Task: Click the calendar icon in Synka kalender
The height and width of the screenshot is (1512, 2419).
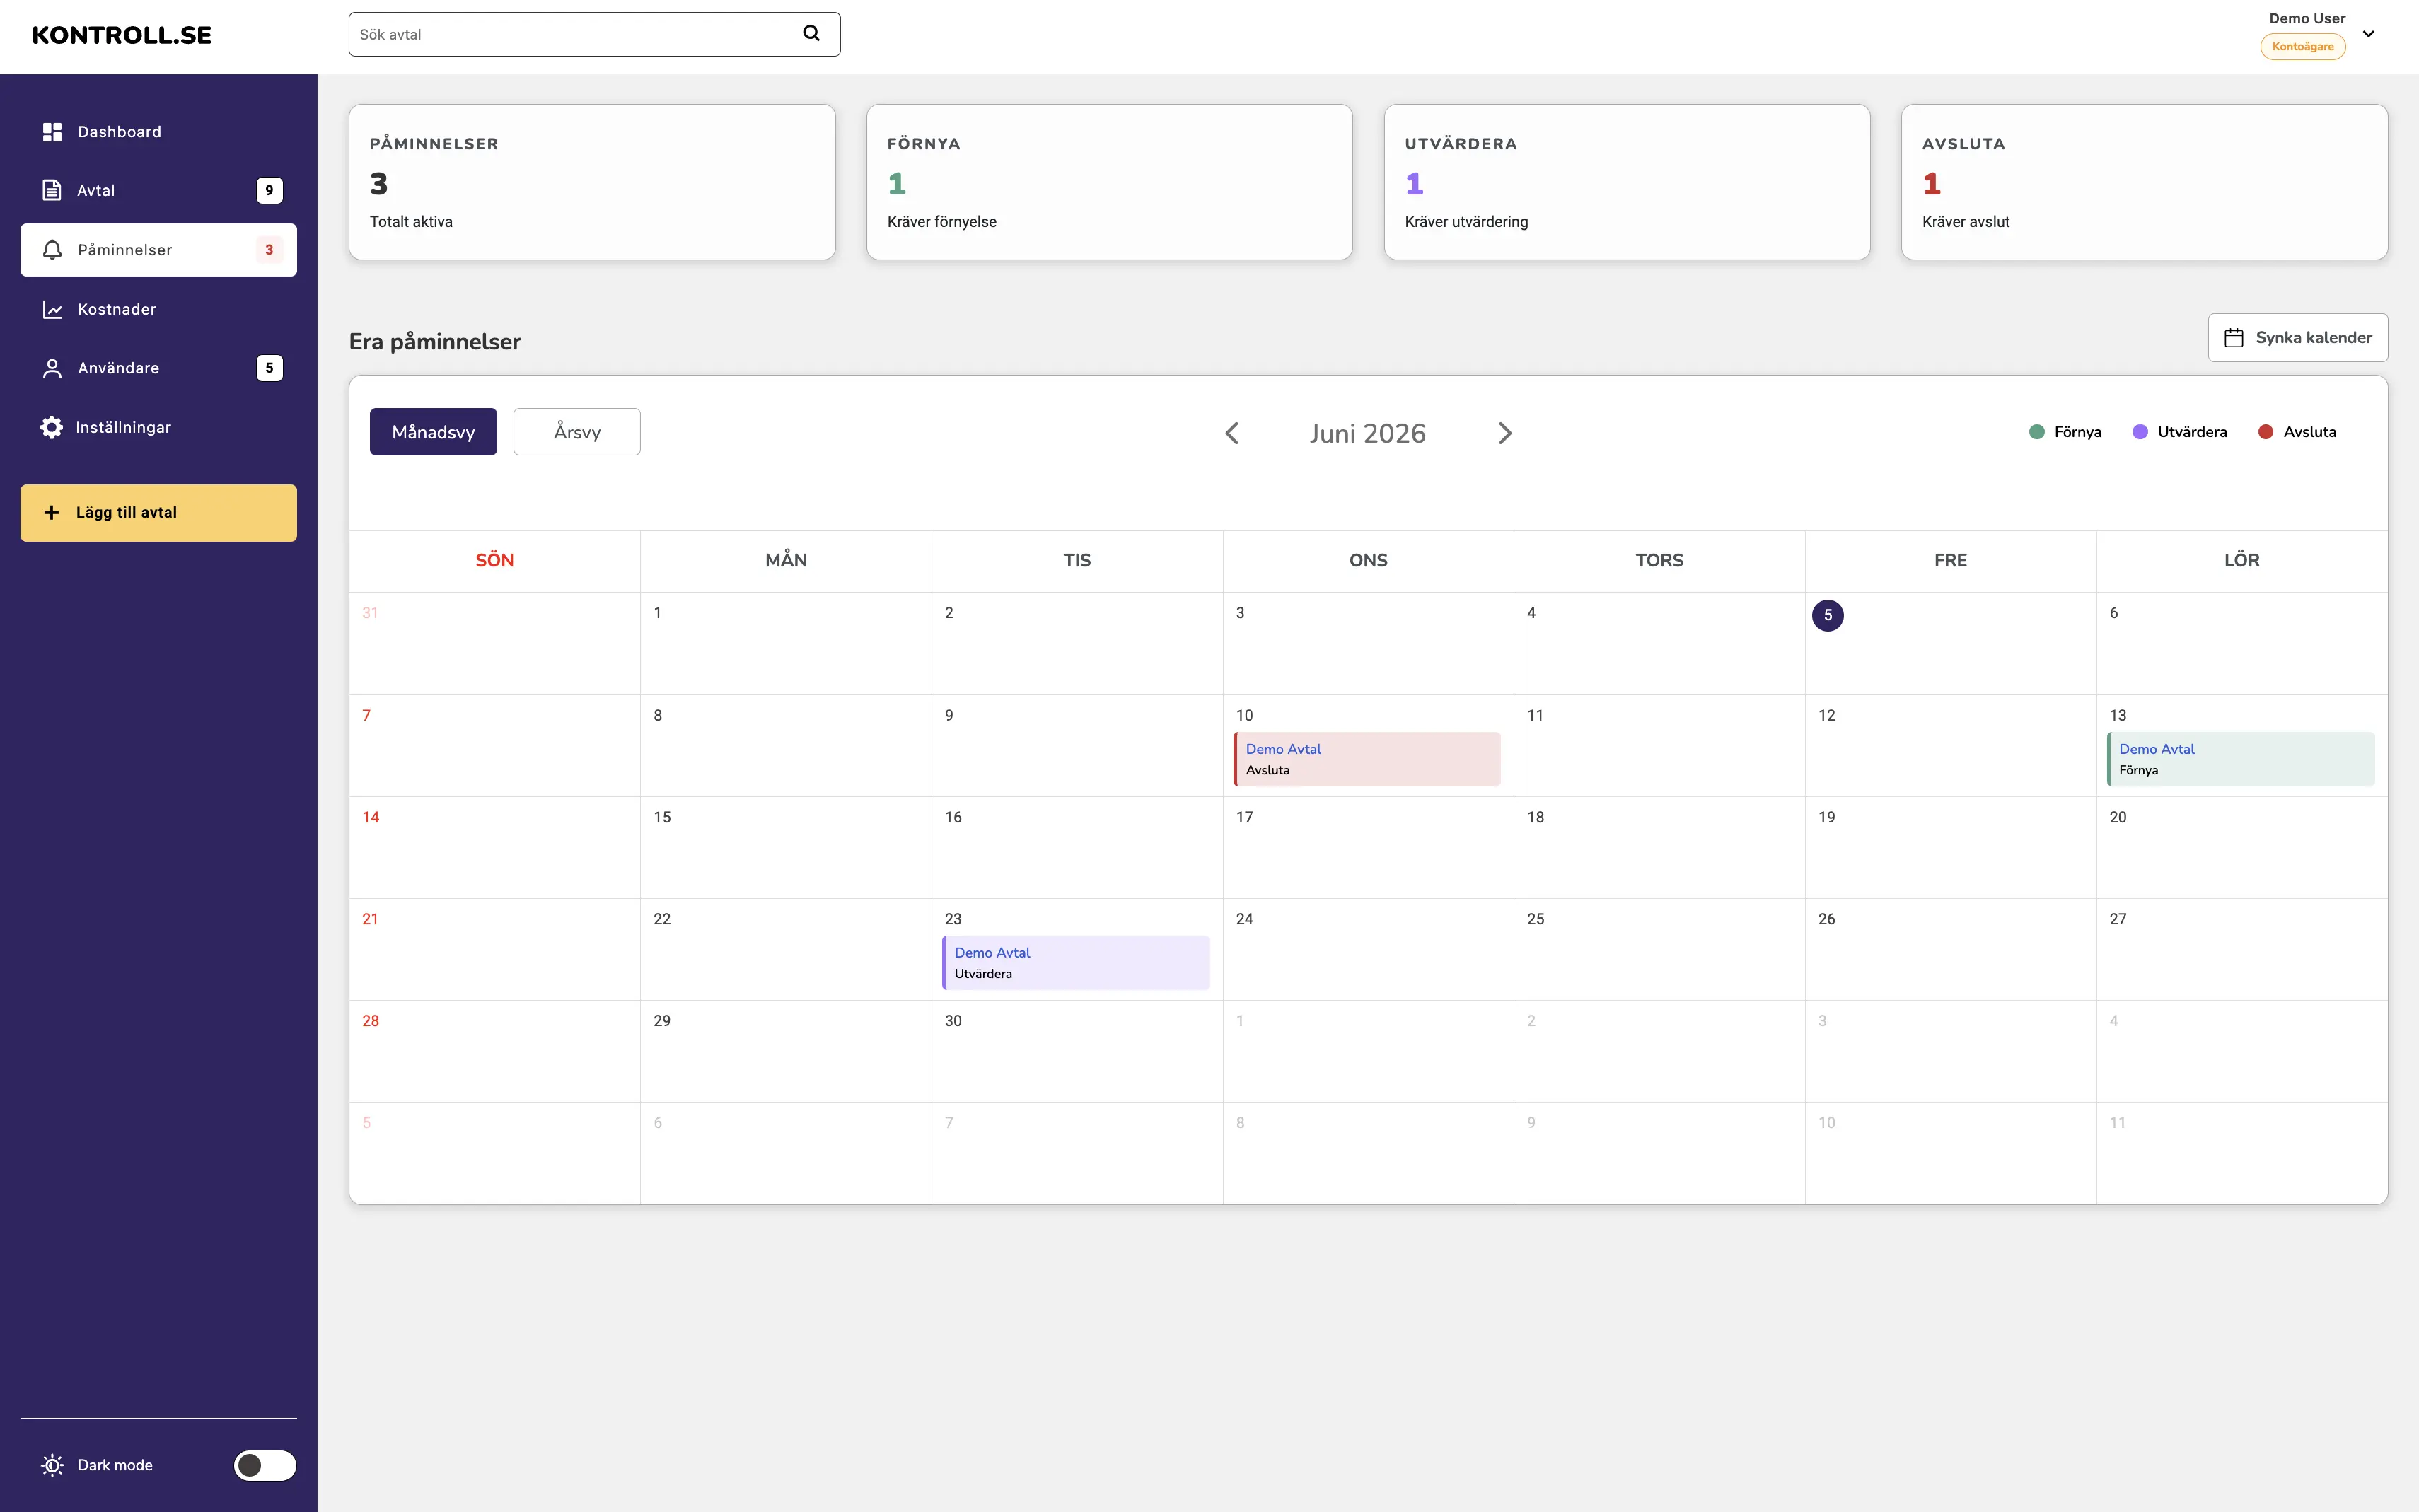Action: (2233, 338)
